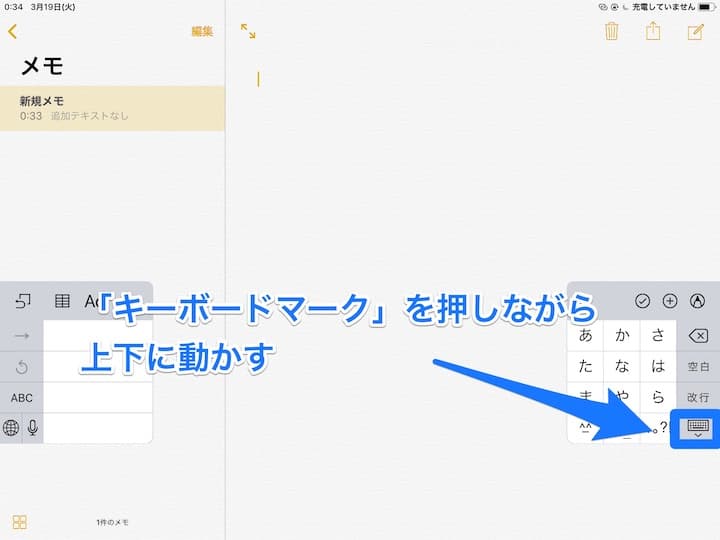Viewport: 720px width, 540px height.
Task: Tap the 空白 space key
Action: click(x=698, y=366)
